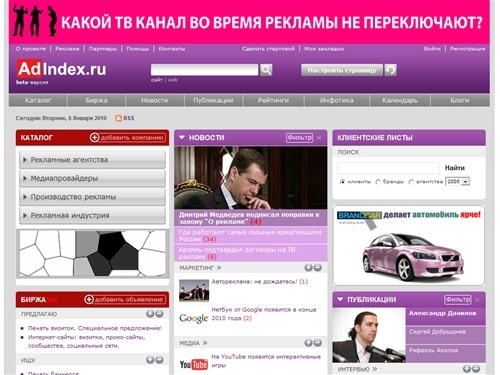This screenshot has height=375, width=500.
Task: Open the Рейтинги menu tab
Action: point(273,100)
